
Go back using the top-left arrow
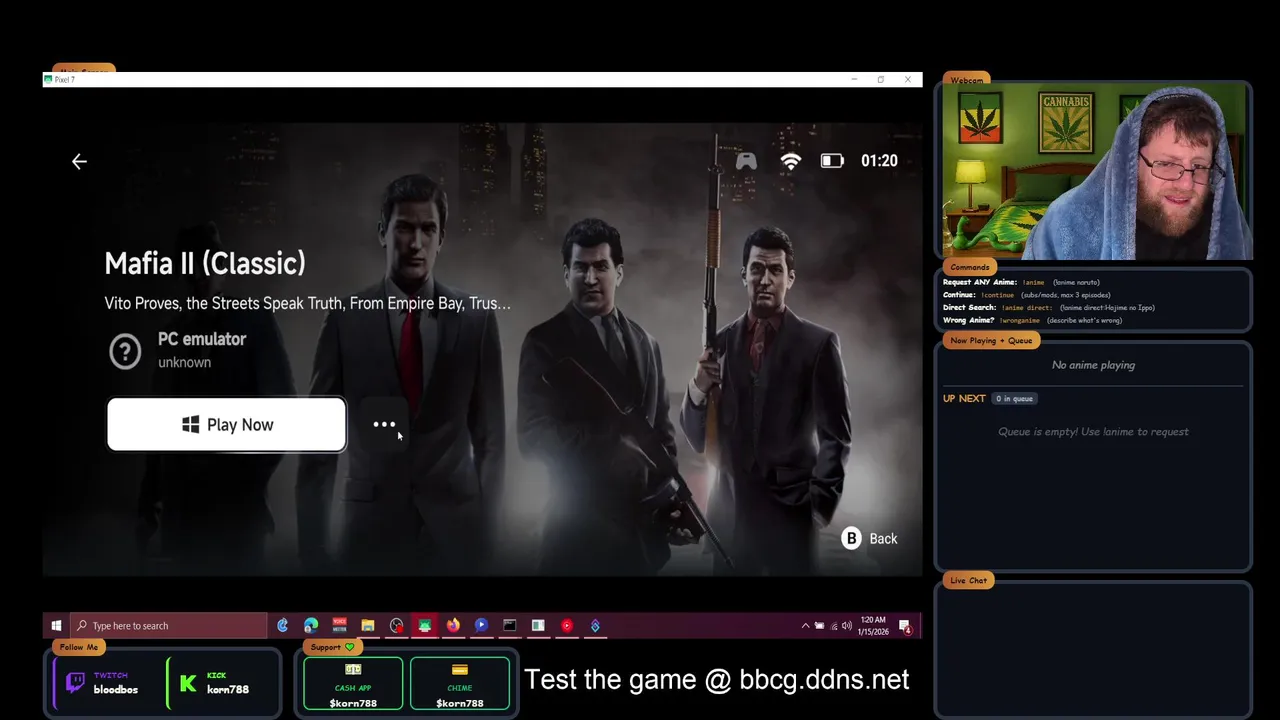(x=79, y=161)
